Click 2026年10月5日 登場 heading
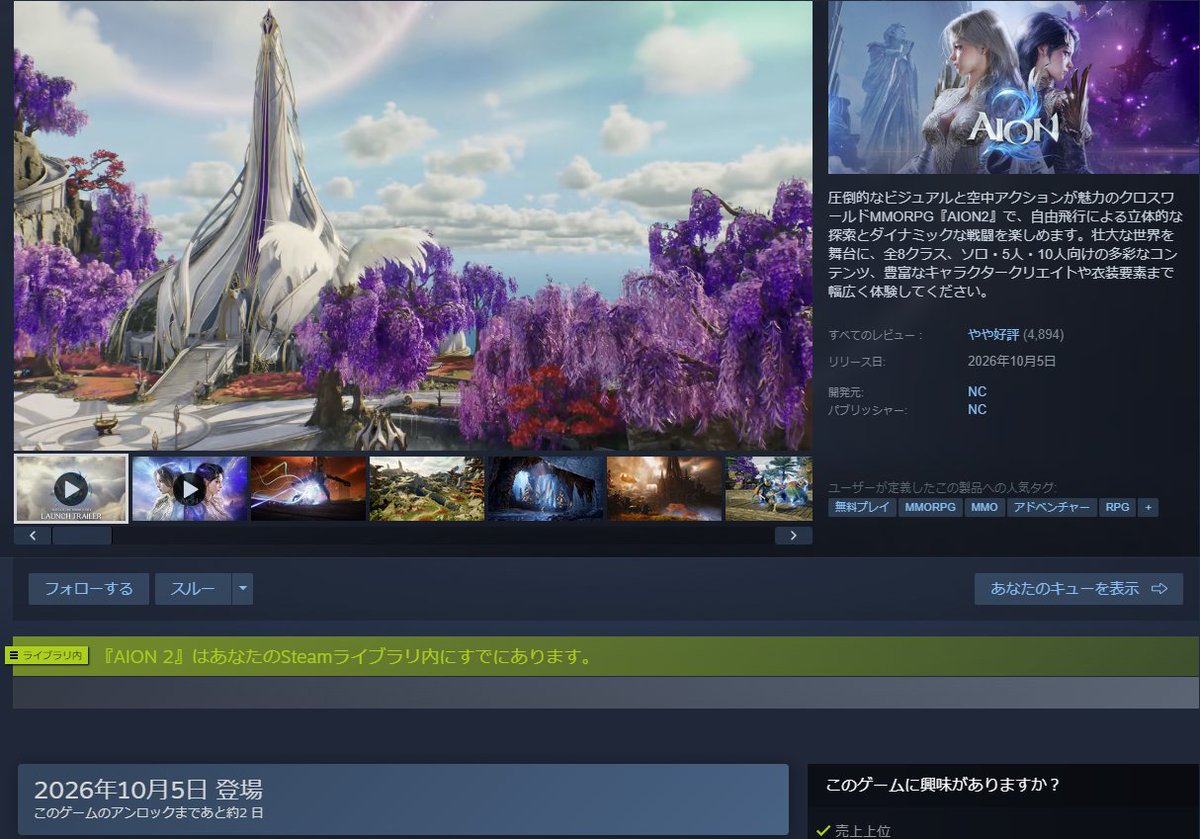Viewport: 1200px width, 839px height. click(x=149, y=789)
